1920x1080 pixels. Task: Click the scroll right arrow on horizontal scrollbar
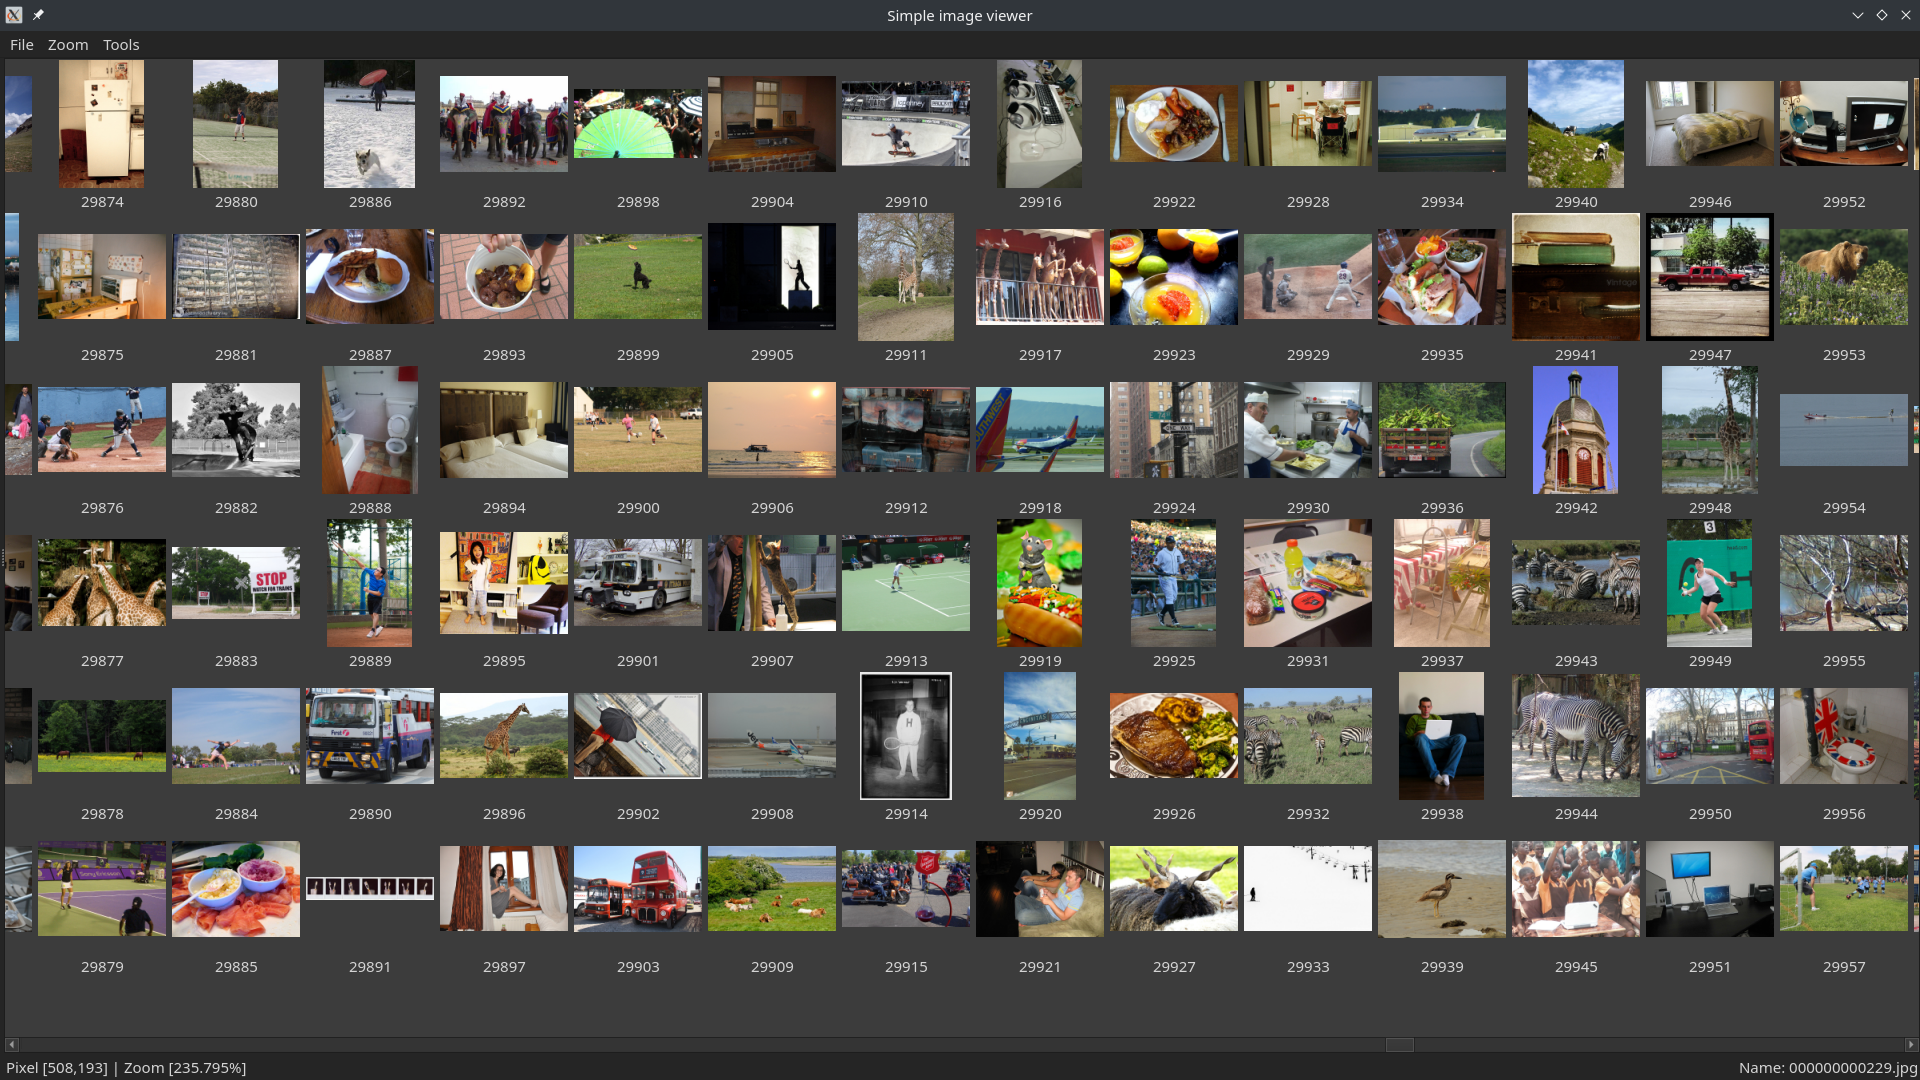1911,1044
